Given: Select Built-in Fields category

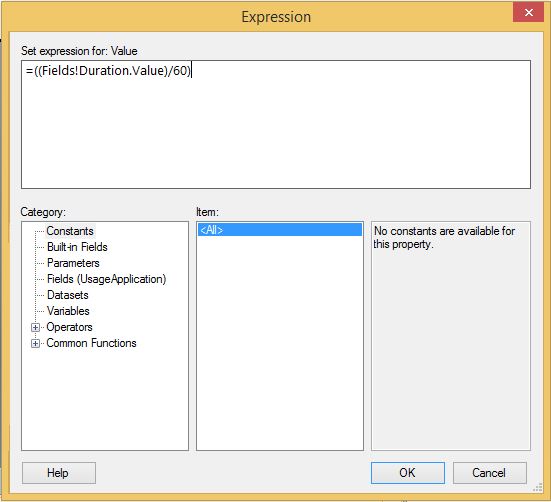Looking at the screenshot, I should point(77,247).
